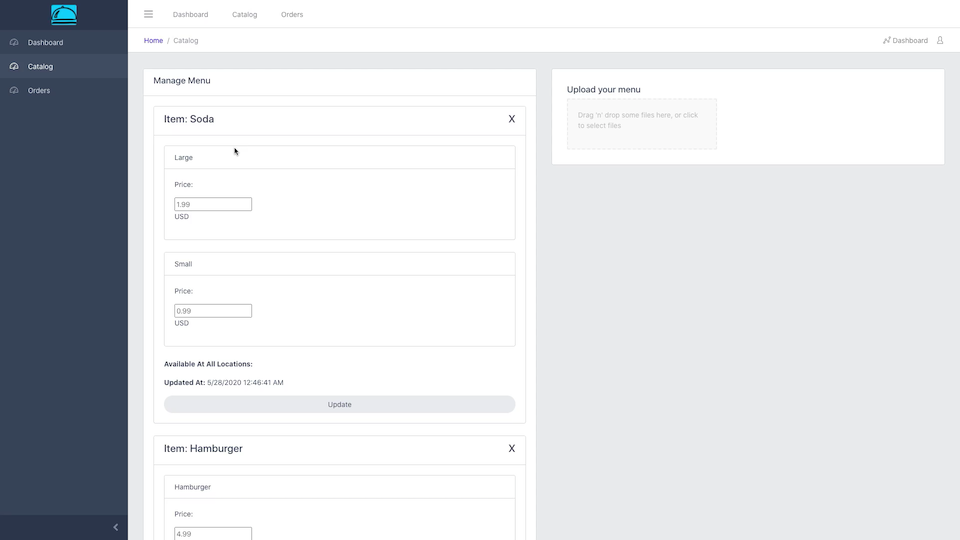This screenshot has height=540, width=960.
Task: Open Orders in the sidebar
Action: (39, 90)
